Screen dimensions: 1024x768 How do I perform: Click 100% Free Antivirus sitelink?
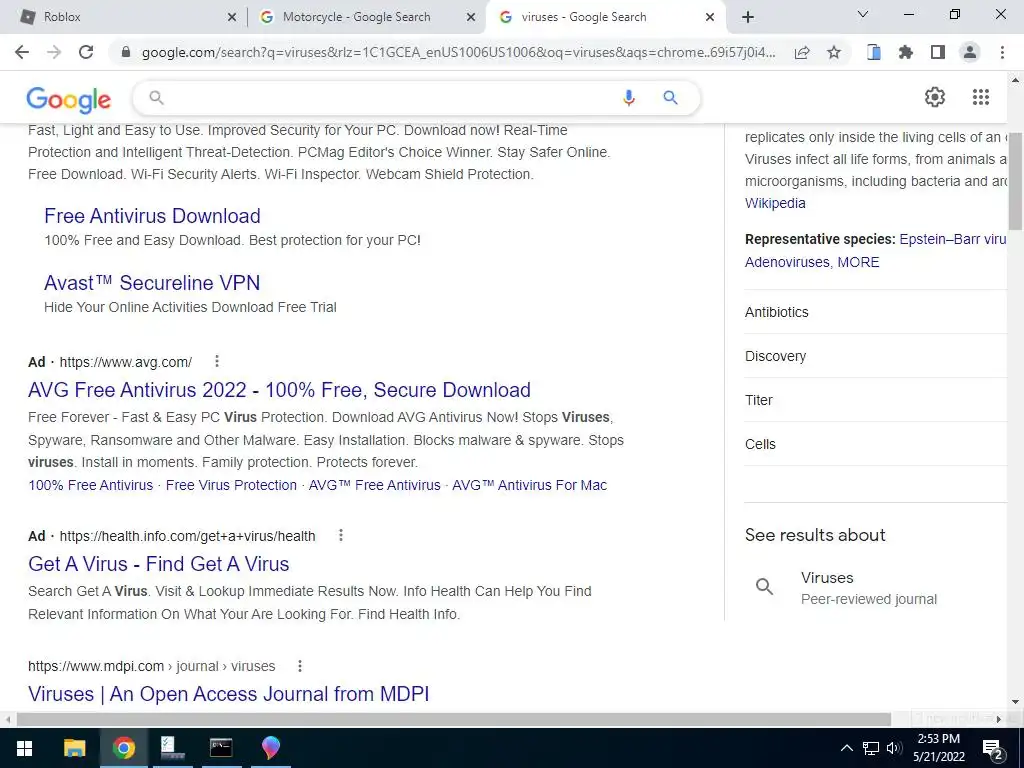click(x=90, y=485)
